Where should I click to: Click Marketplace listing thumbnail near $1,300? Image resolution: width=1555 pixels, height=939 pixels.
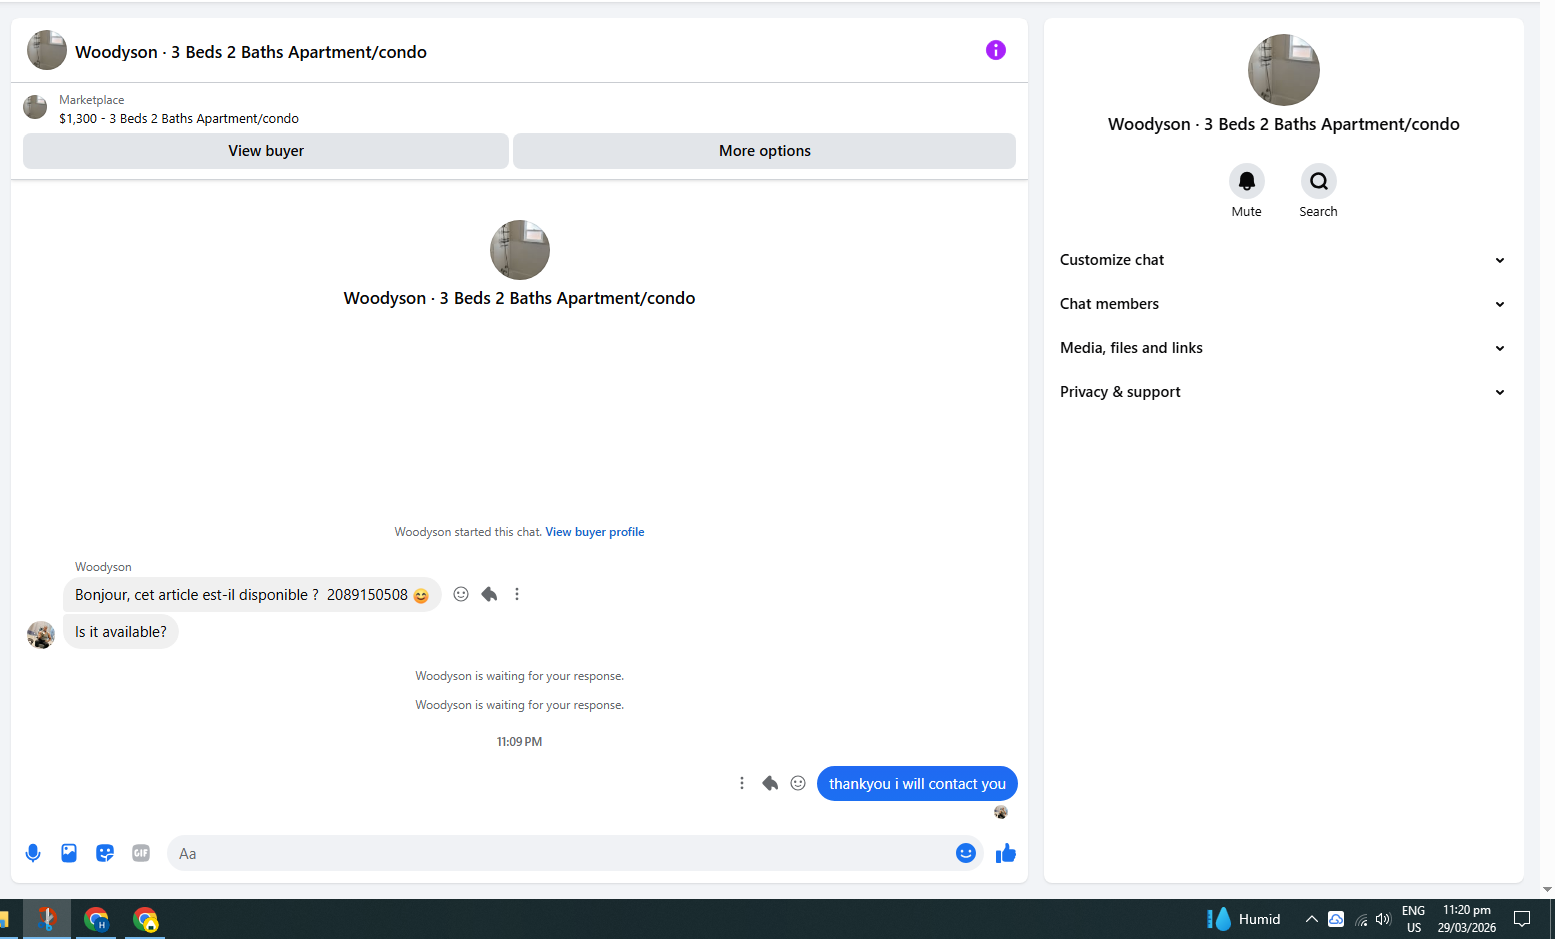[35, 107]
